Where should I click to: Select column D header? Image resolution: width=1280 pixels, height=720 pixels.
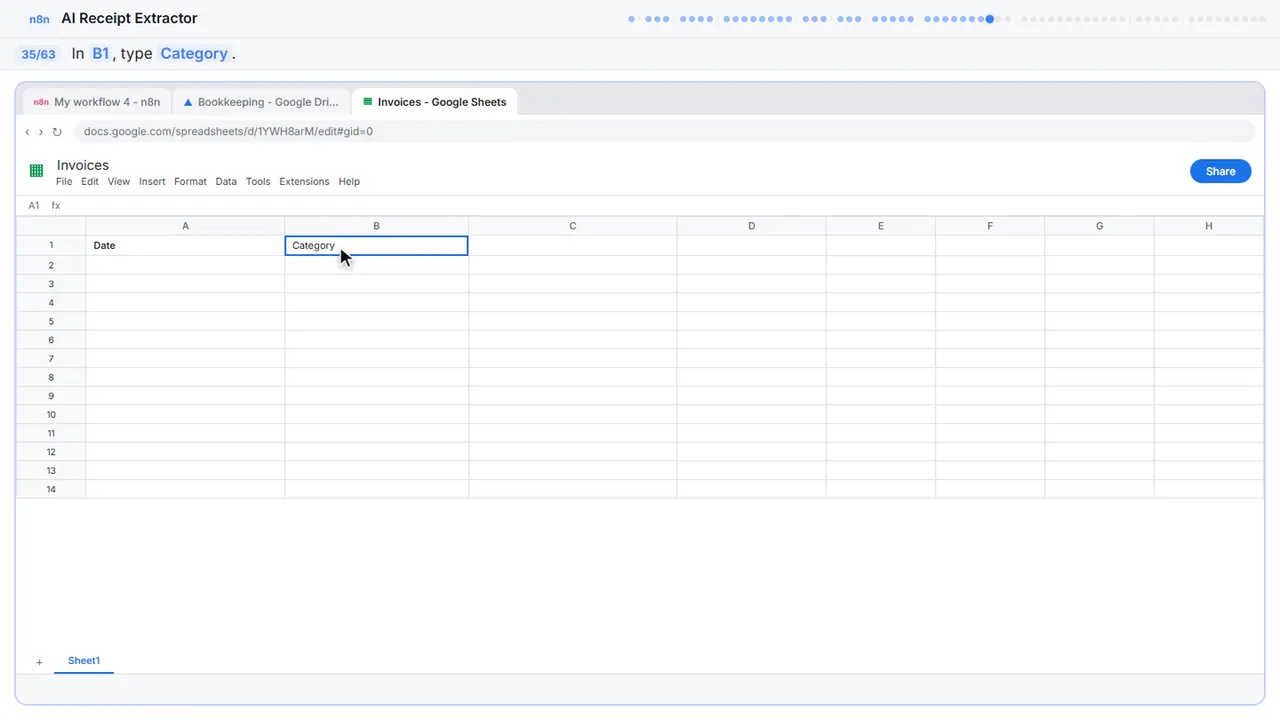tap(752, 226)
